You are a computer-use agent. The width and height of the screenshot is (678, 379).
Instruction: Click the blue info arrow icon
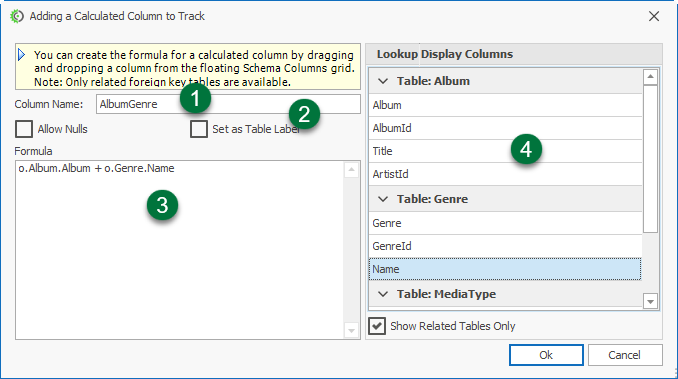tap(22, 55)
